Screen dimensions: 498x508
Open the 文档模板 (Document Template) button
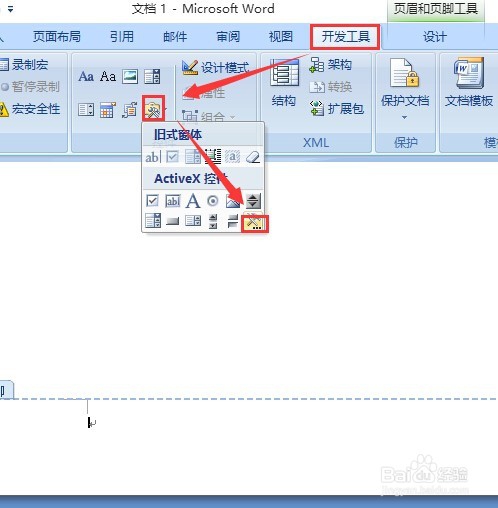[x=469, y=83]
